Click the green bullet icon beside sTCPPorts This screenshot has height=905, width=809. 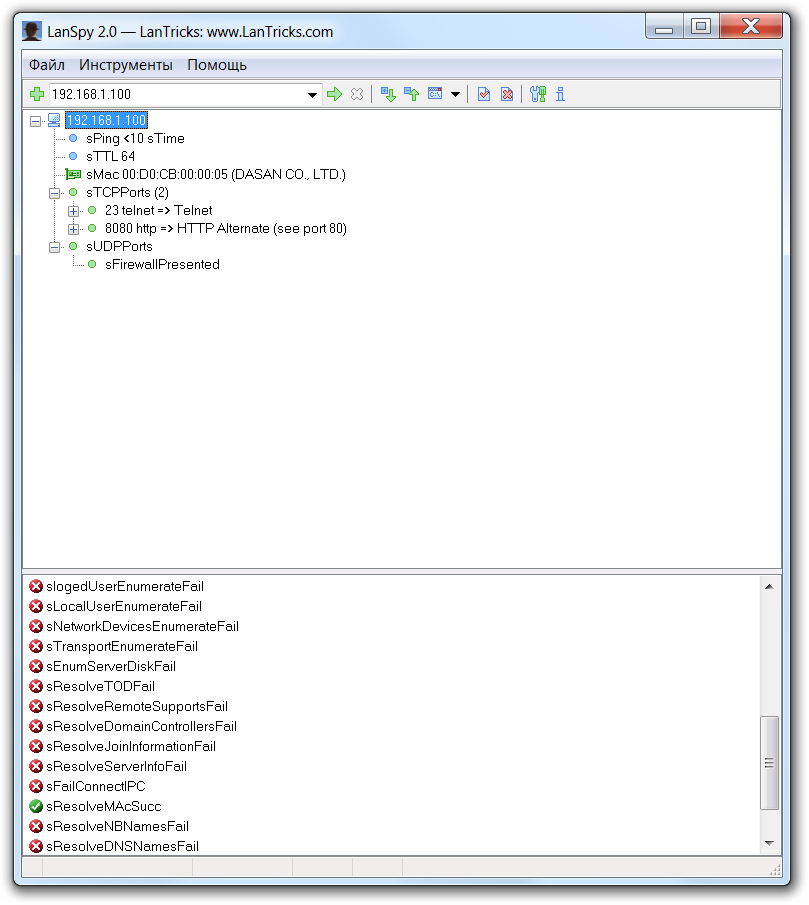(x=73, y=192)
